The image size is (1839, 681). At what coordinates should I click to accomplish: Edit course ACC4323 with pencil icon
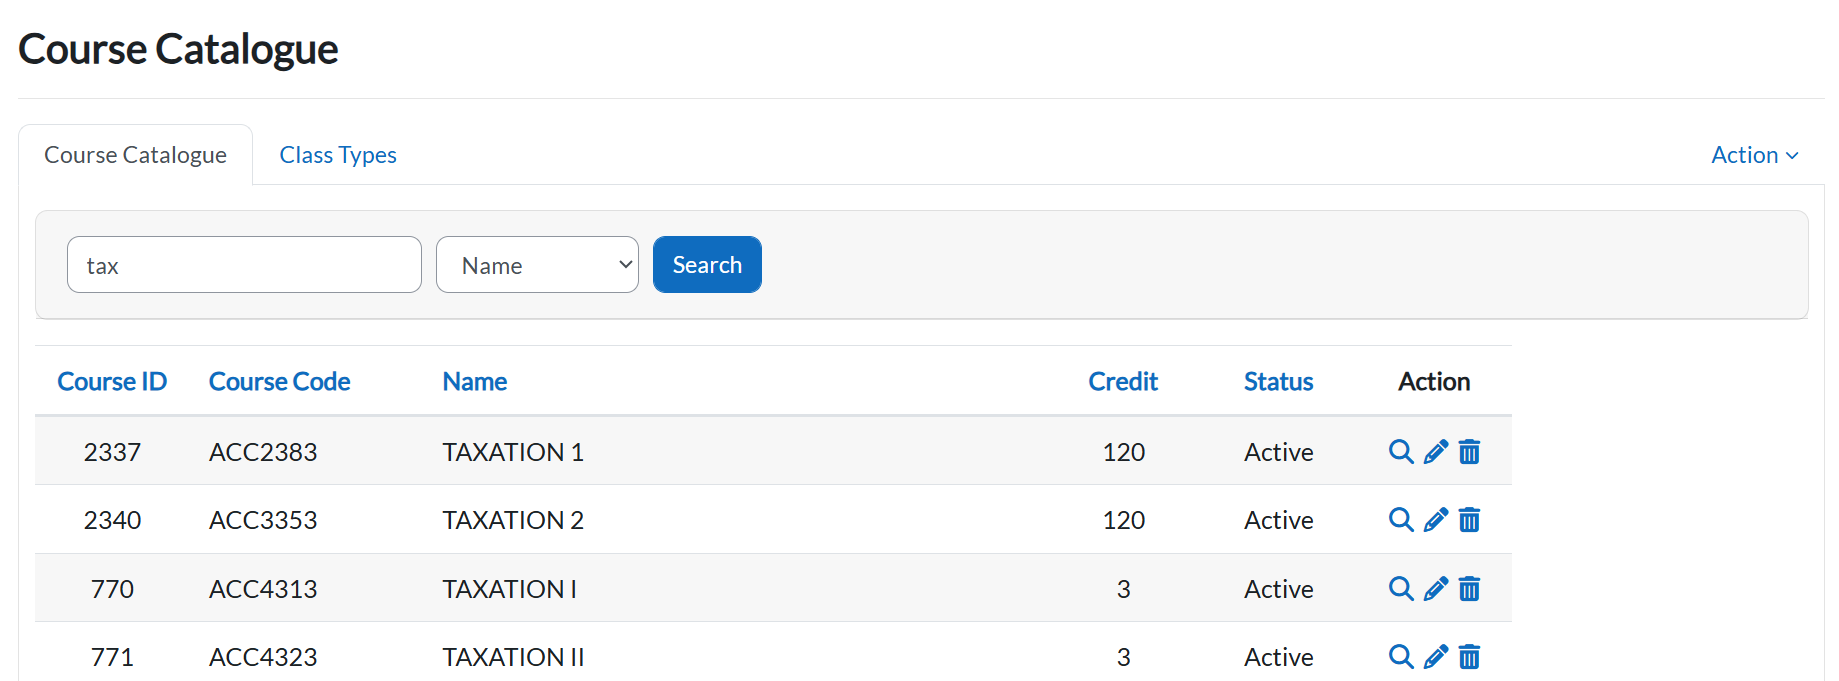pos(1435,657)
